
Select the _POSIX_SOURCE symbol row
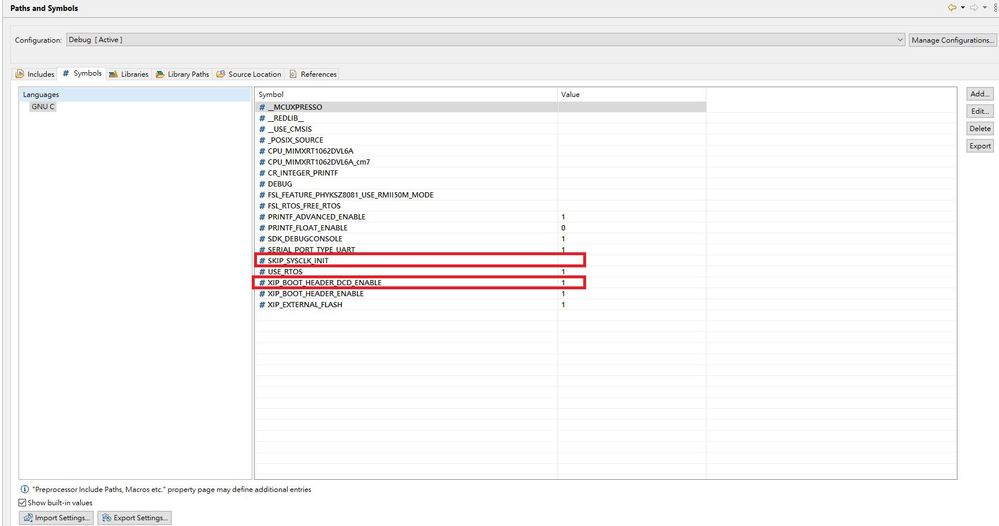(x=480, y=140)
